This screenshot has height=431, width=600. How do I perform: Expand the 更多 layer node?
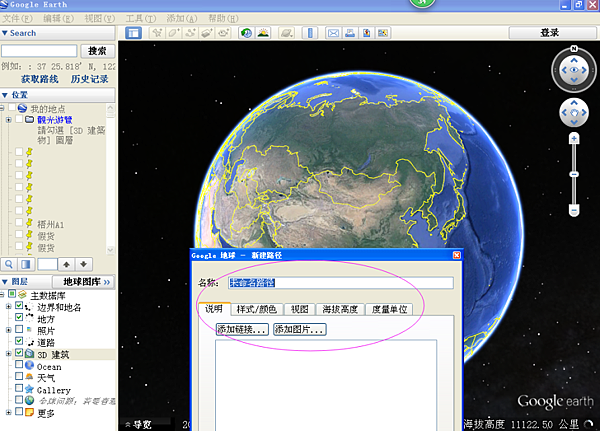8,412
